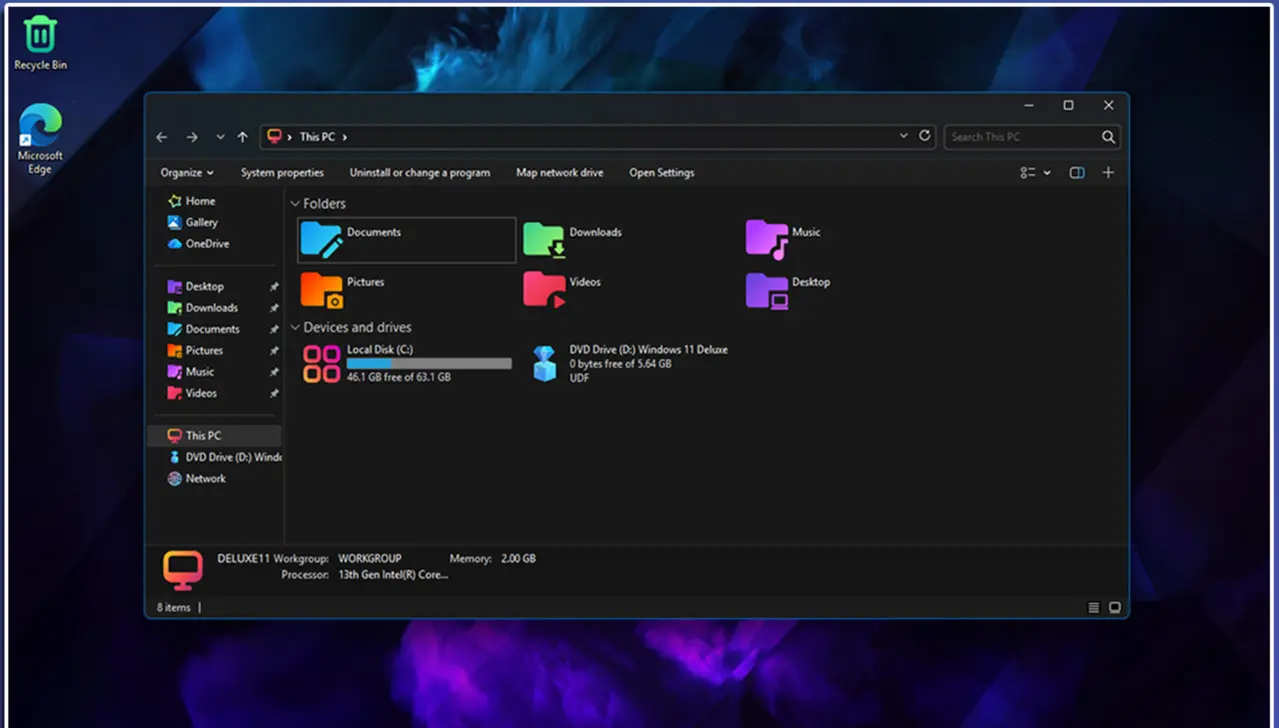Refresh the This PC view
This screenshot has width=1279, height=728.
pyautogui.click(x=925, y=136)
